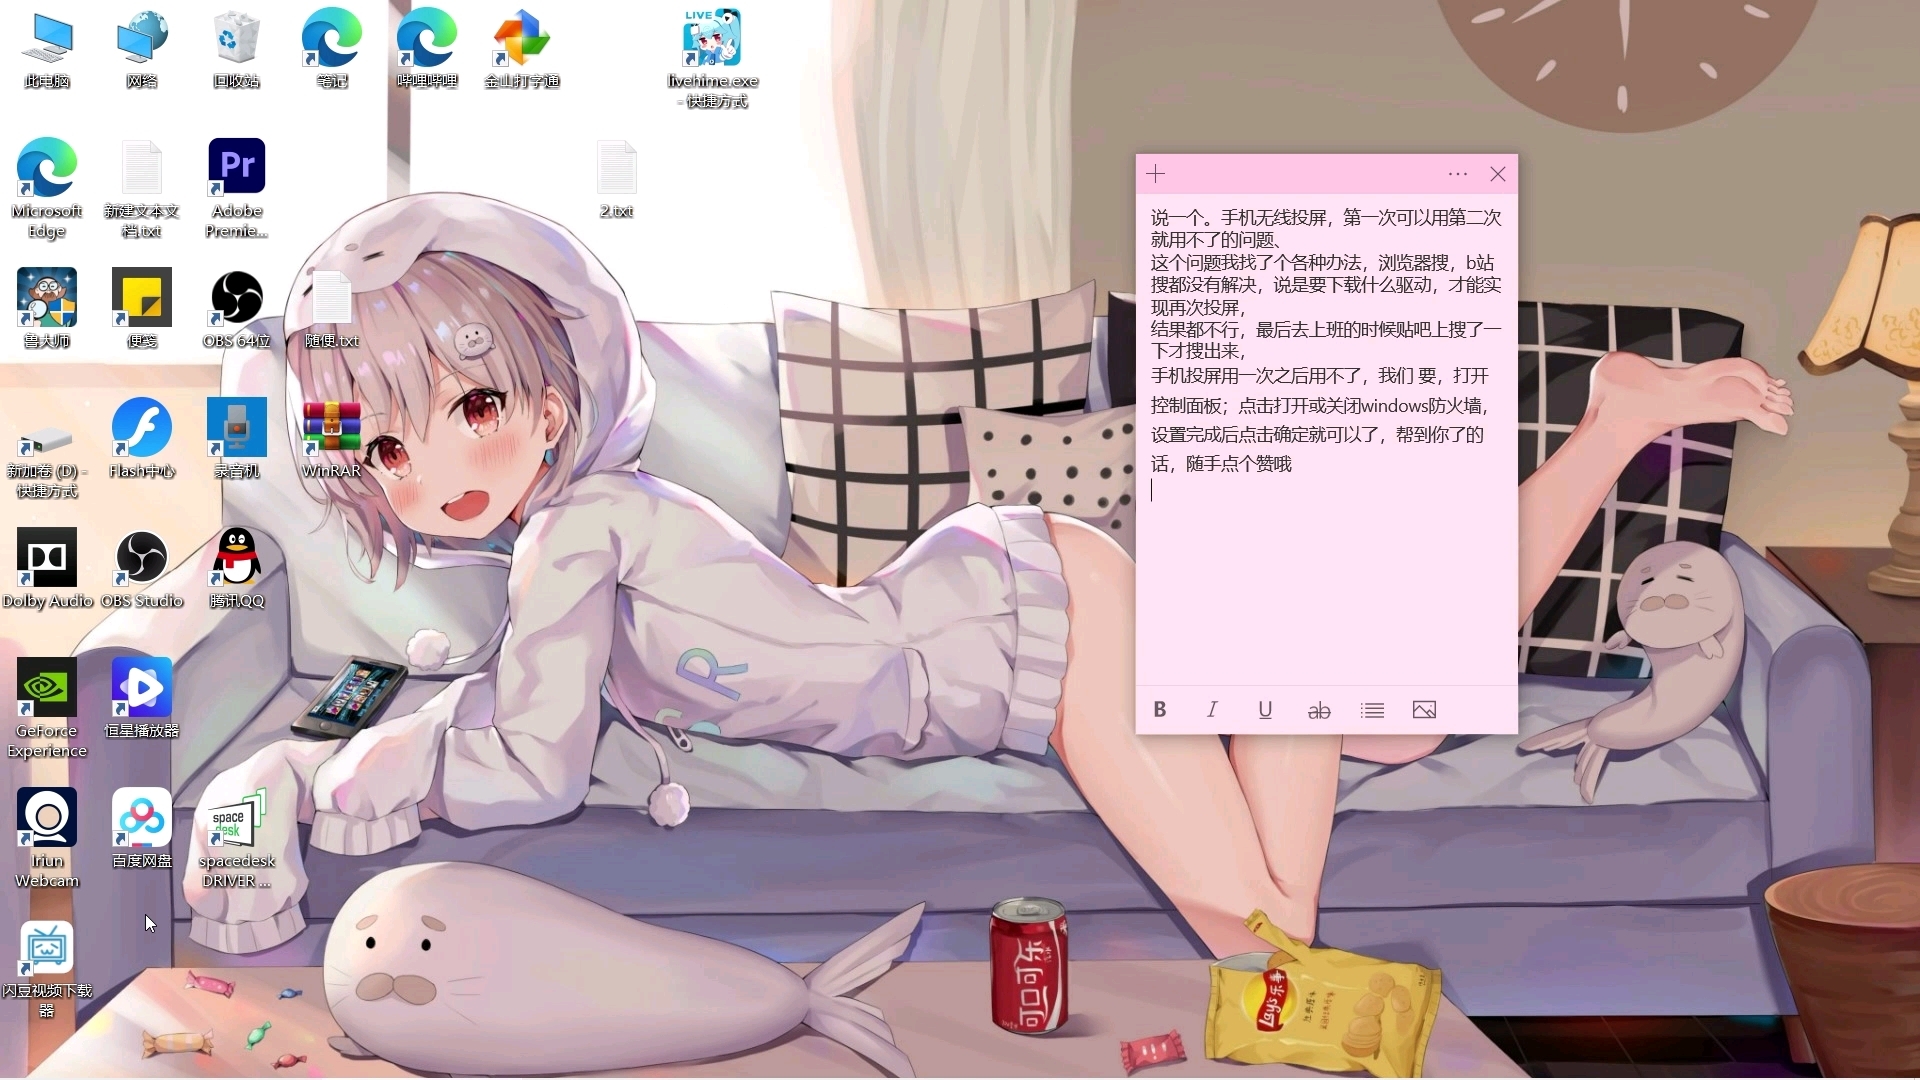Close the pink sticky note
Image resolution: width=1920 pixels, height=1080 pixels.
click(1498, 174)
